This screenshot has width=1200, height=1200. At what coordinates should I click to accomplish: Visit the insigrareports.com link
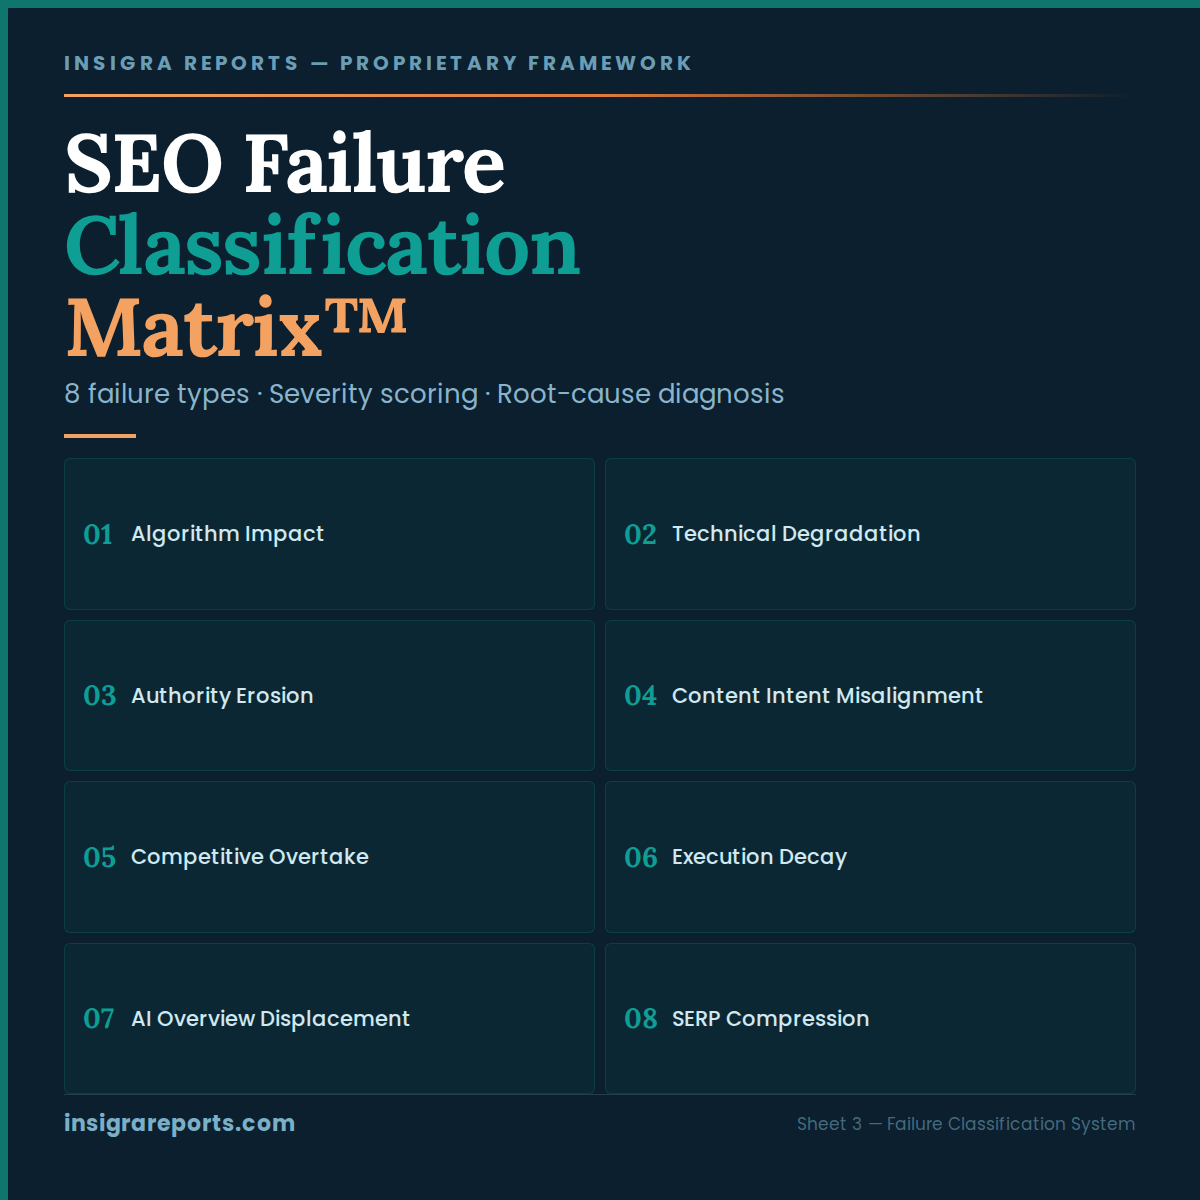(x=179, y=1123)
